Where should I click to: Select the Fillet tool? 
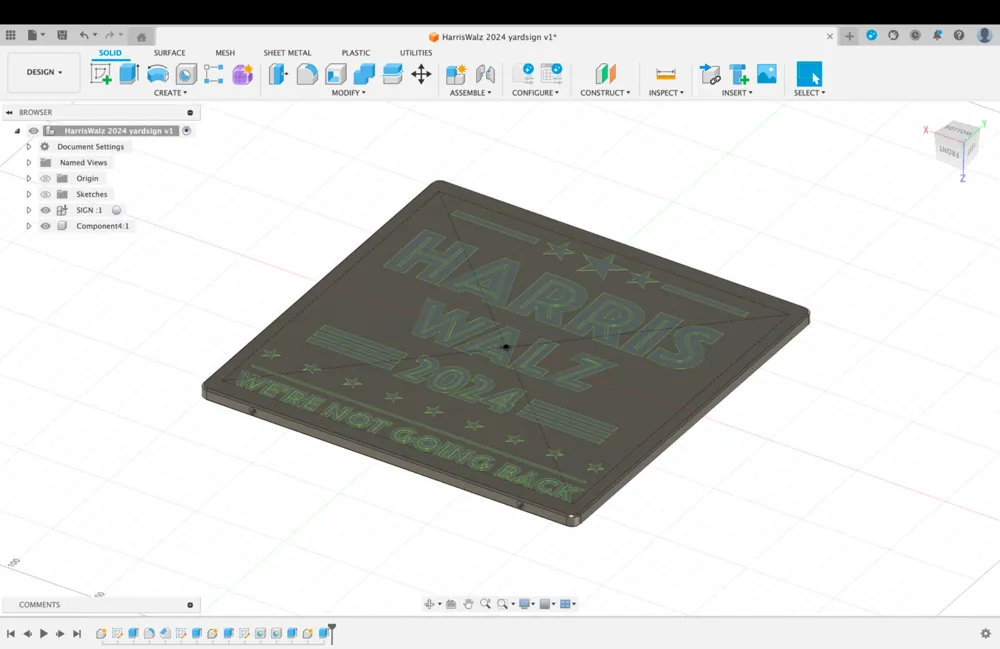tap(307, 74)
